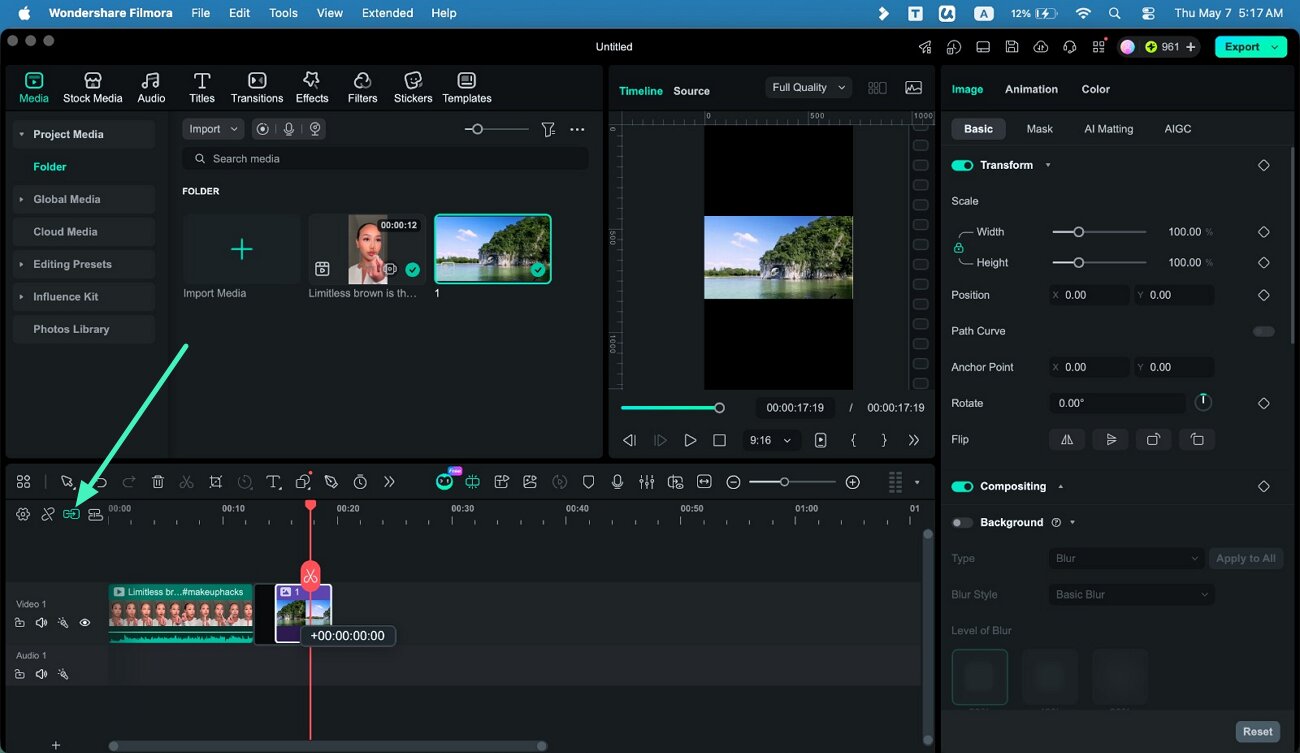Expand the Editing Presets item

21,264
